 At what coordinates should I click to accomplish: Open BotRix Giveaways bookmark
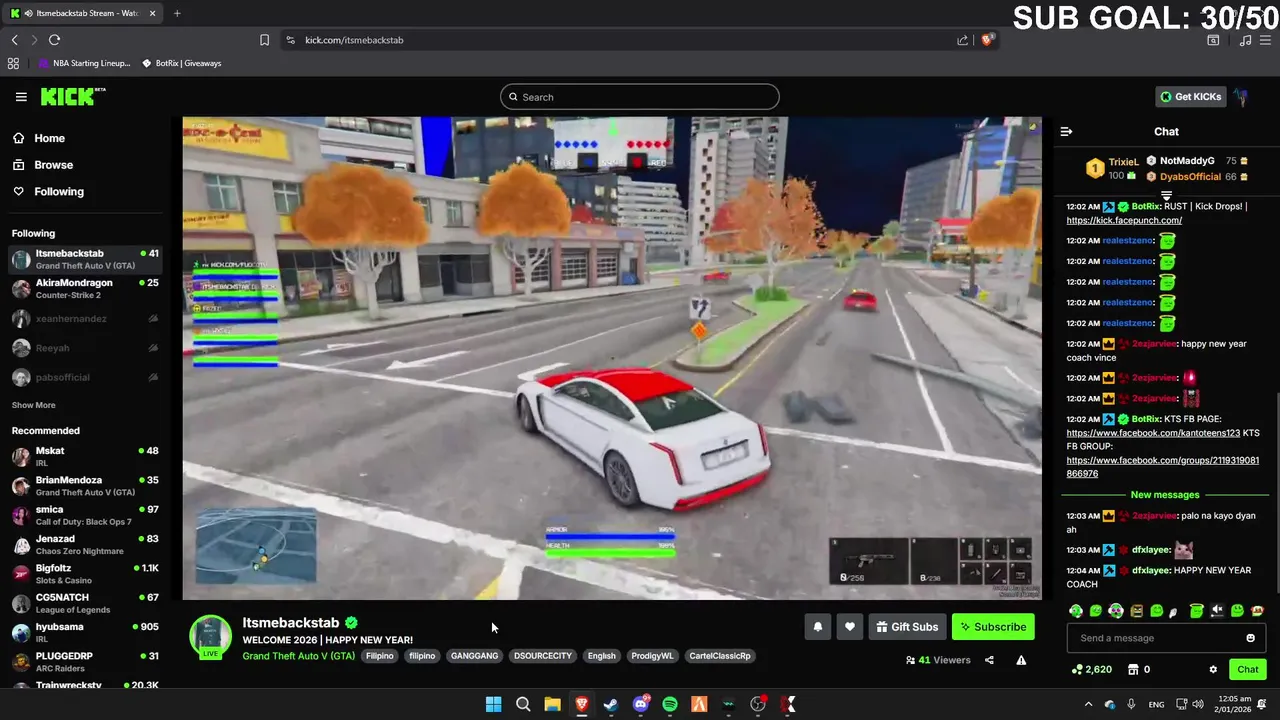(x=181, y=63)
